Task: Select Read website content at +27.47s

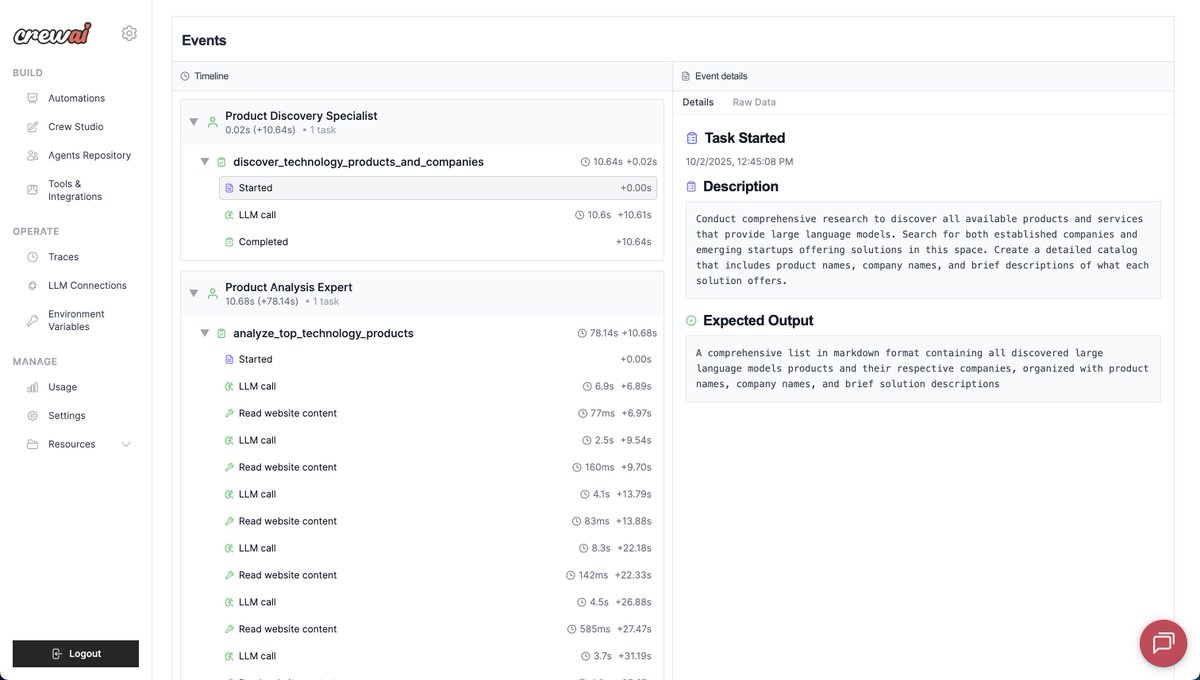Action: pyautogui.click(x=438, y=629)
